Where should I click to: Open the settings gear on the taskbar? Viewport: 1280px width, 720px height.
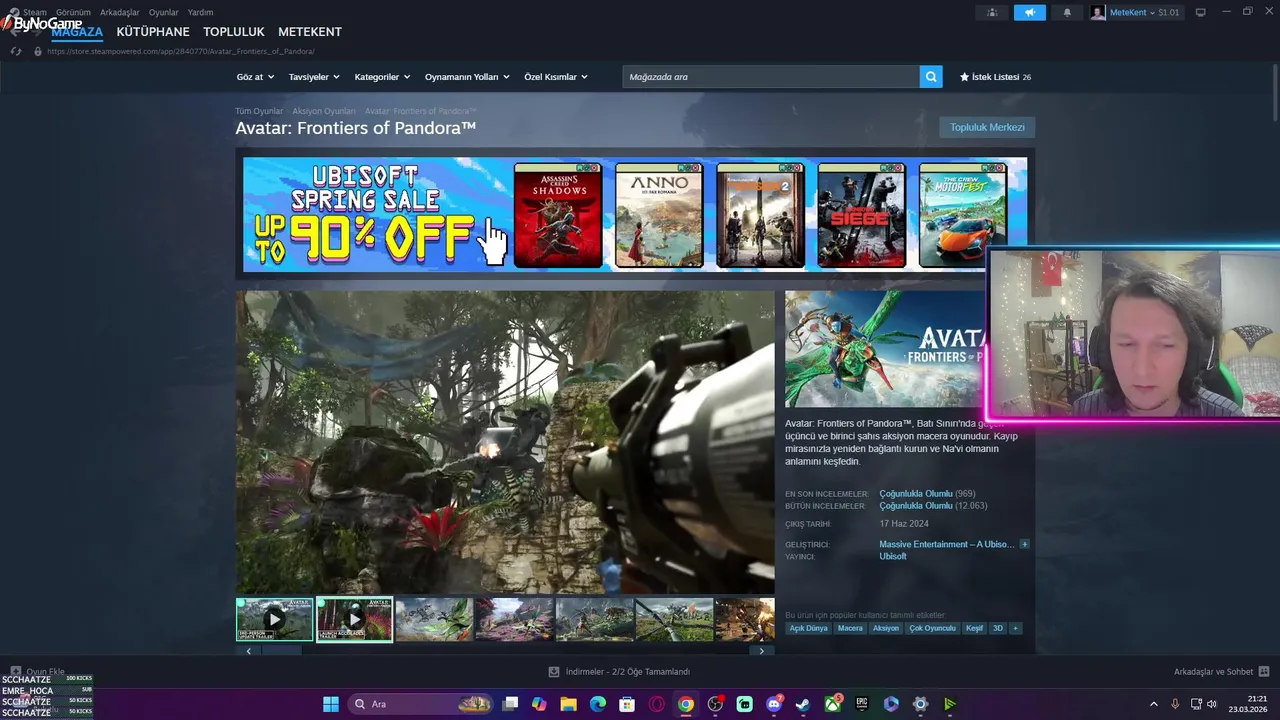click(921, 704)
